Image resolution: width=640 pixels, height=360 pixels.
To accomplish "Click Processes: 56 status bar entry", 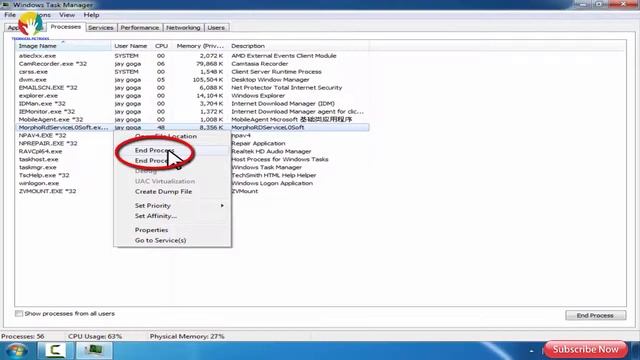I will click(x=23, y=336).
